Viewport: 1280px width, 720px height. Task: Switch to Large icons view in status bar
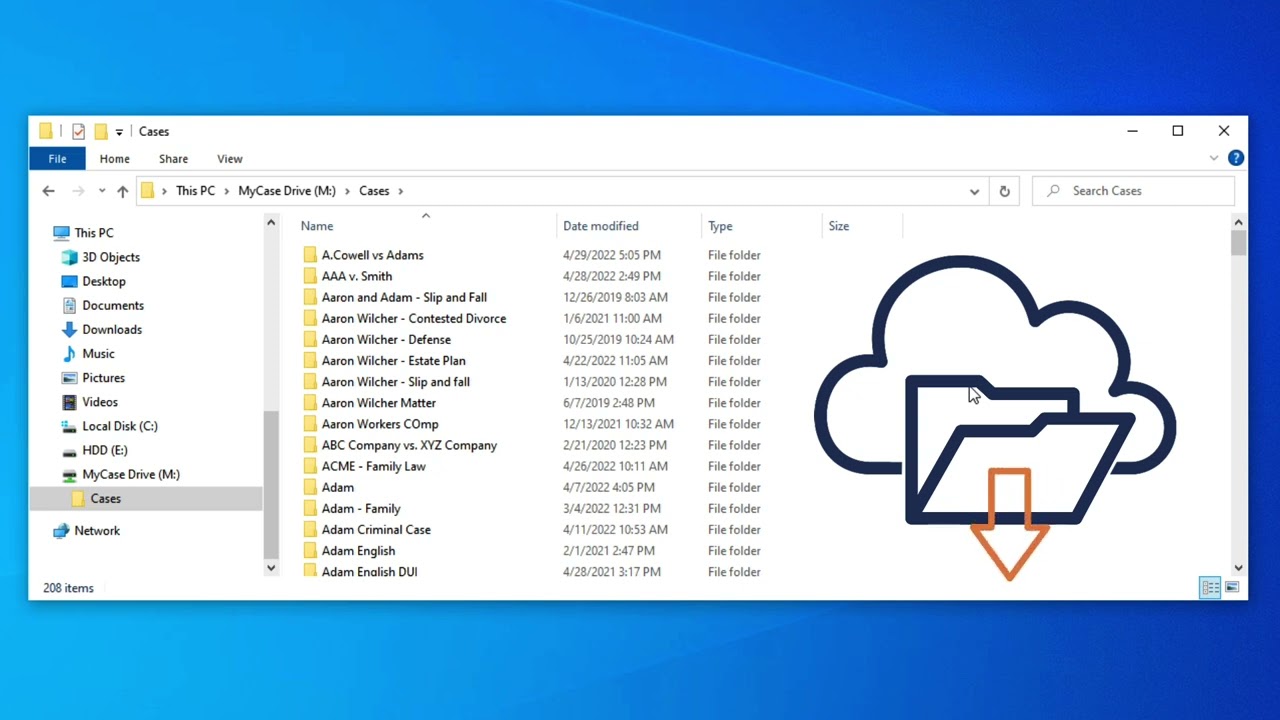pyautogui.click(x=1232, y=588)
